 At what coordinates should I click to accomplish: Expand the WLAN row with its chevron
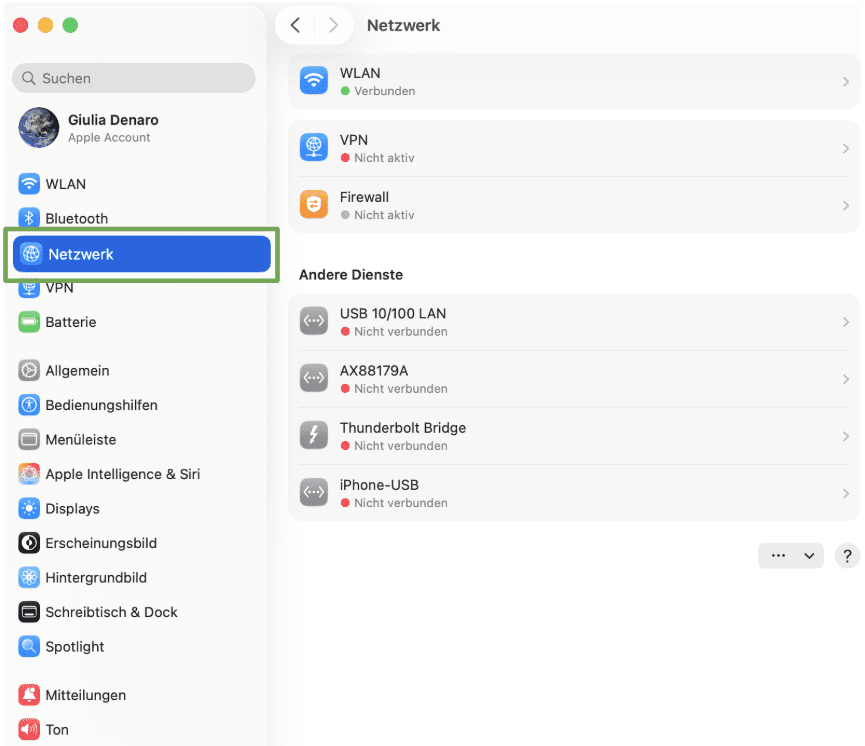pos(846,81)
